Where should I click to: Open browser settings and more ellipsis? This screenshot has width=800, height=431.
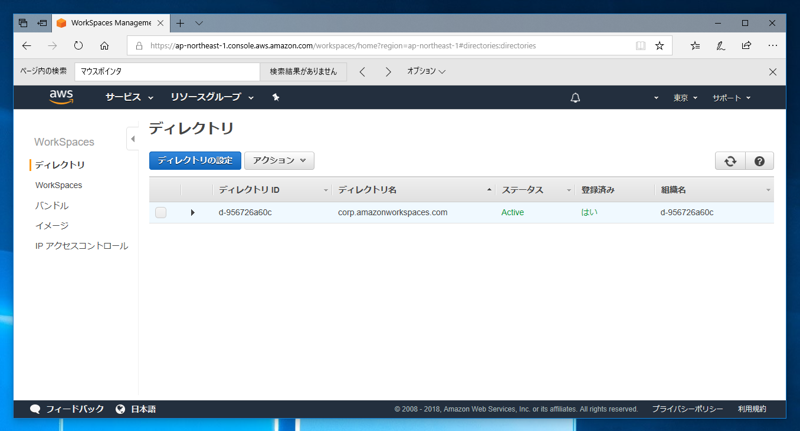pos(772,46)
